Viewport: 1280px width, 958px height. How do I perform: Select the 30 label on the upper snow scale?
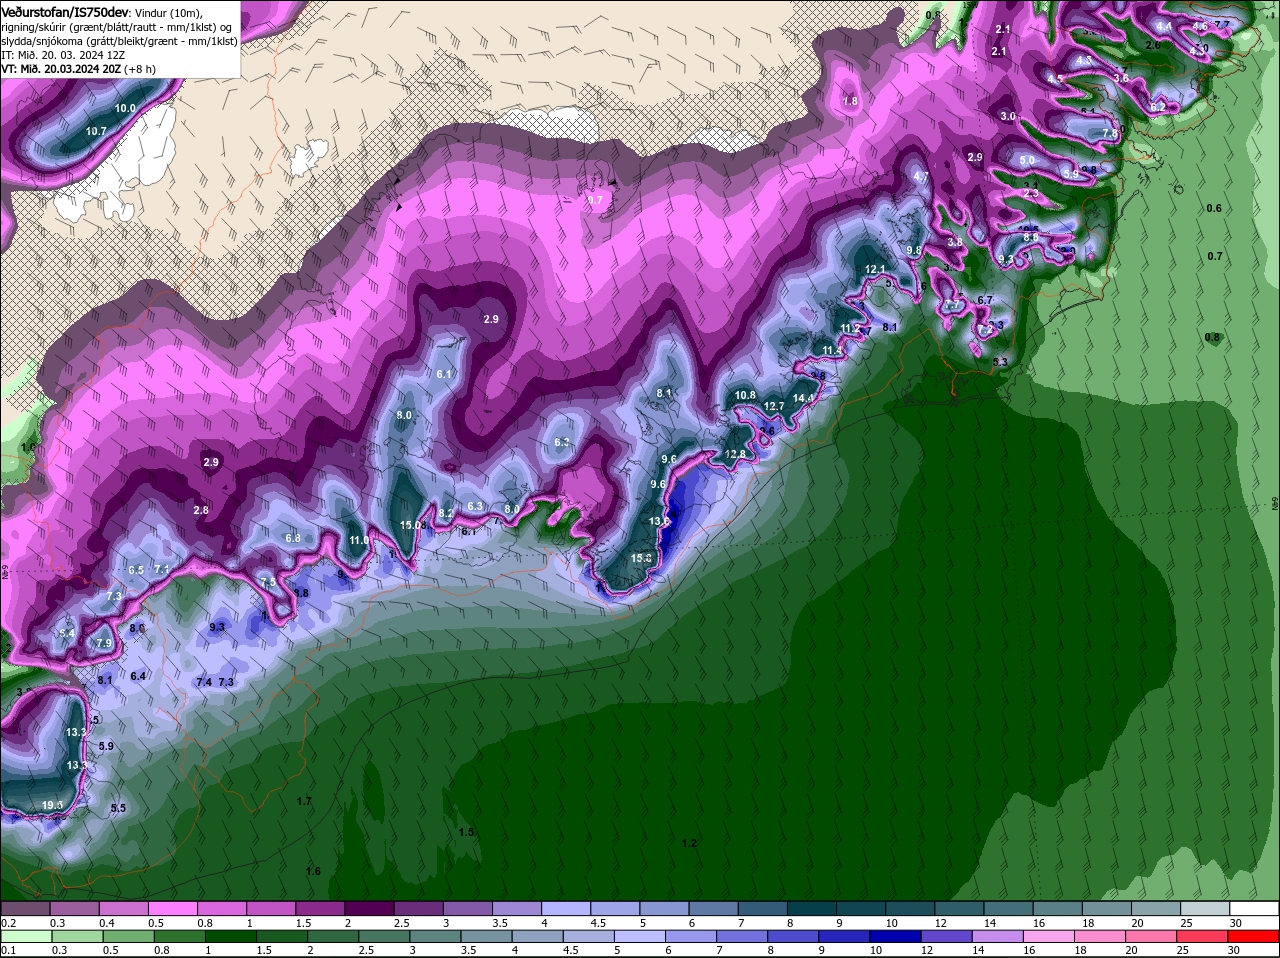(x=1236, y=922)
